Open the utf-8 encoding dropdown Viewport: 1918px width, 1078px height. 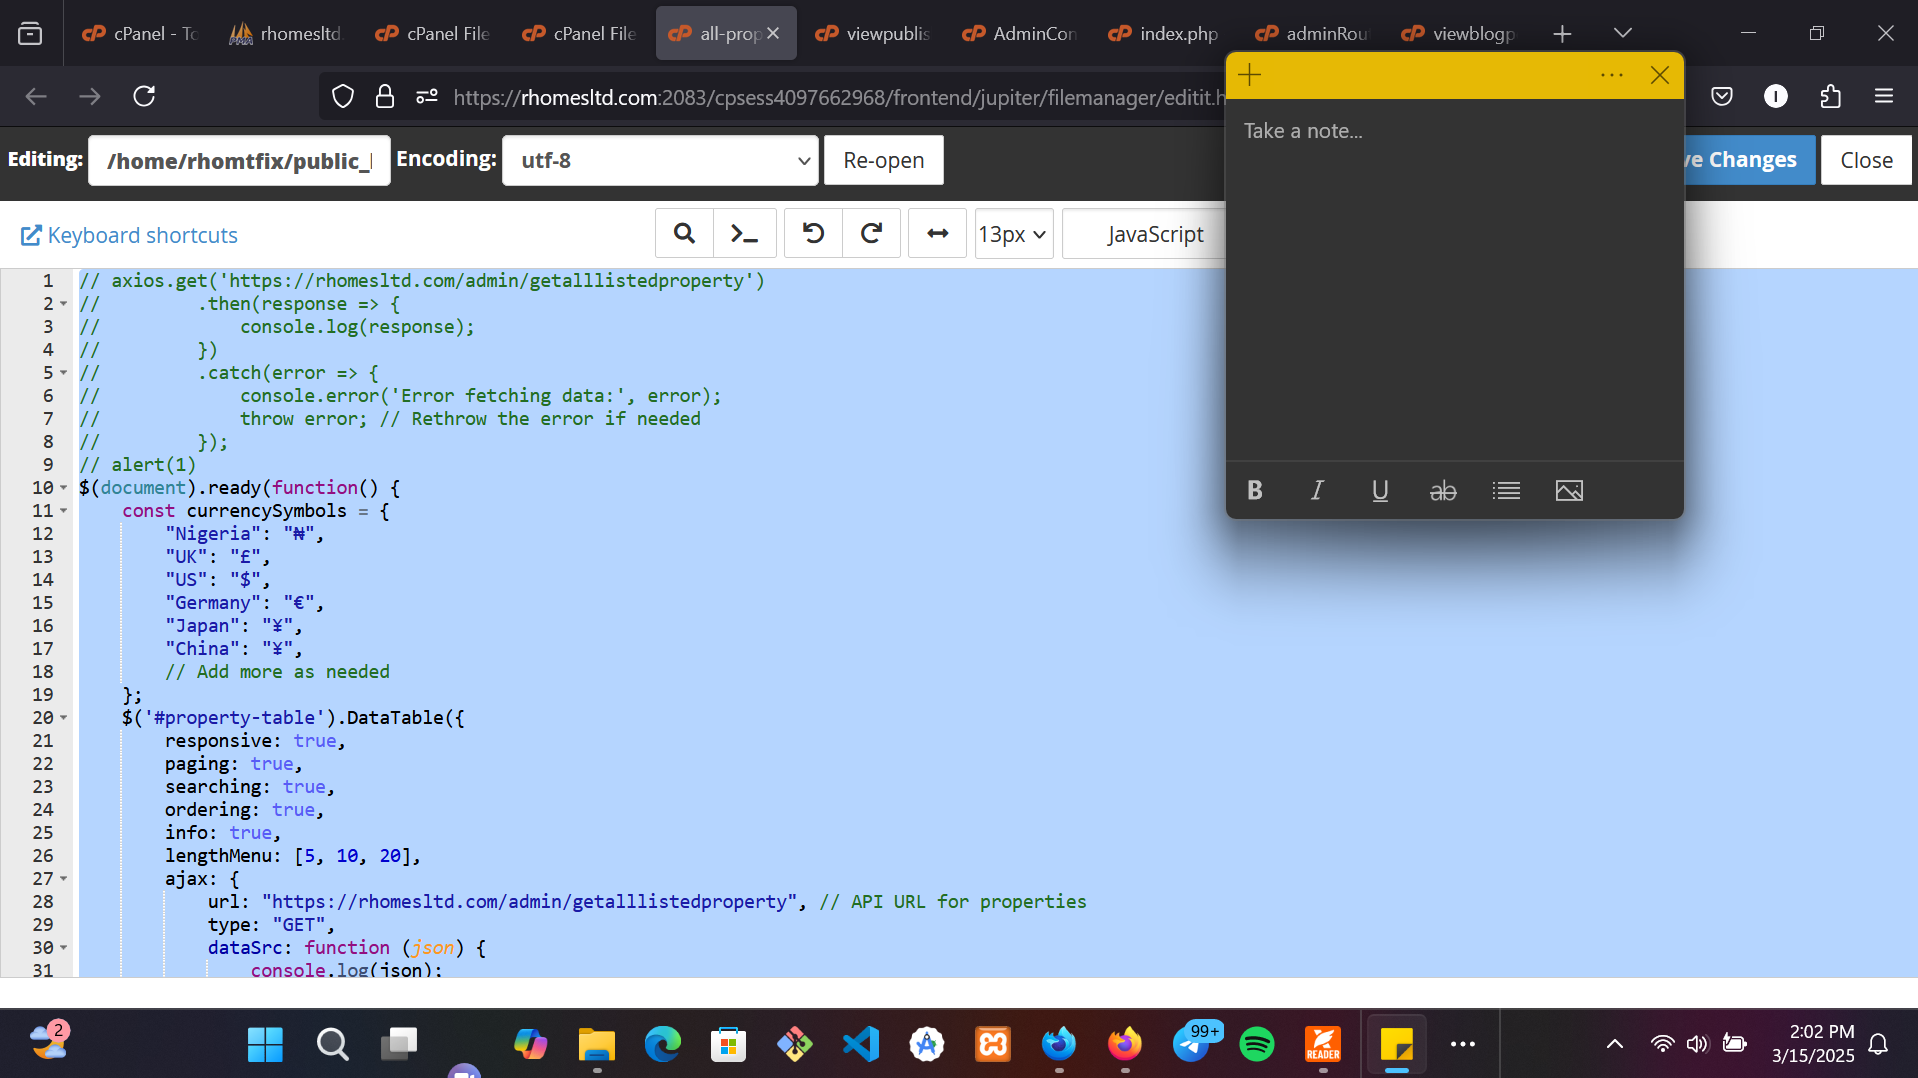tap(660, 161)
